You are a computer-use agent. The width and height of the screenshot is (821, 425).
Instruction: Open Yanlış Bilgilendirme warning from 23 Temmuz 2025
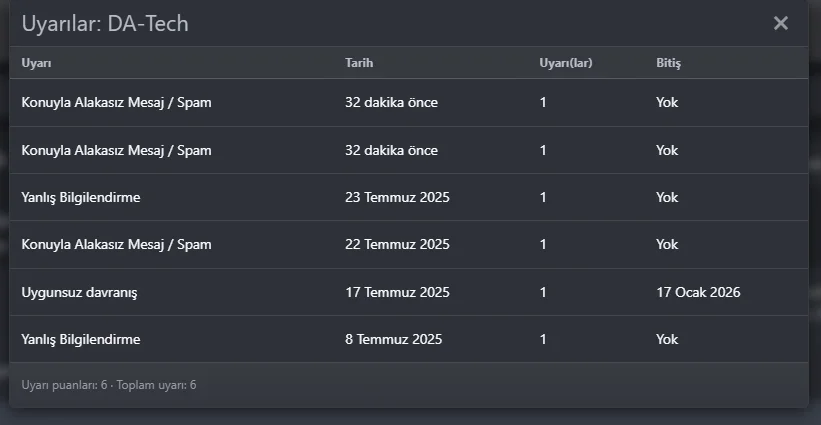81,197
